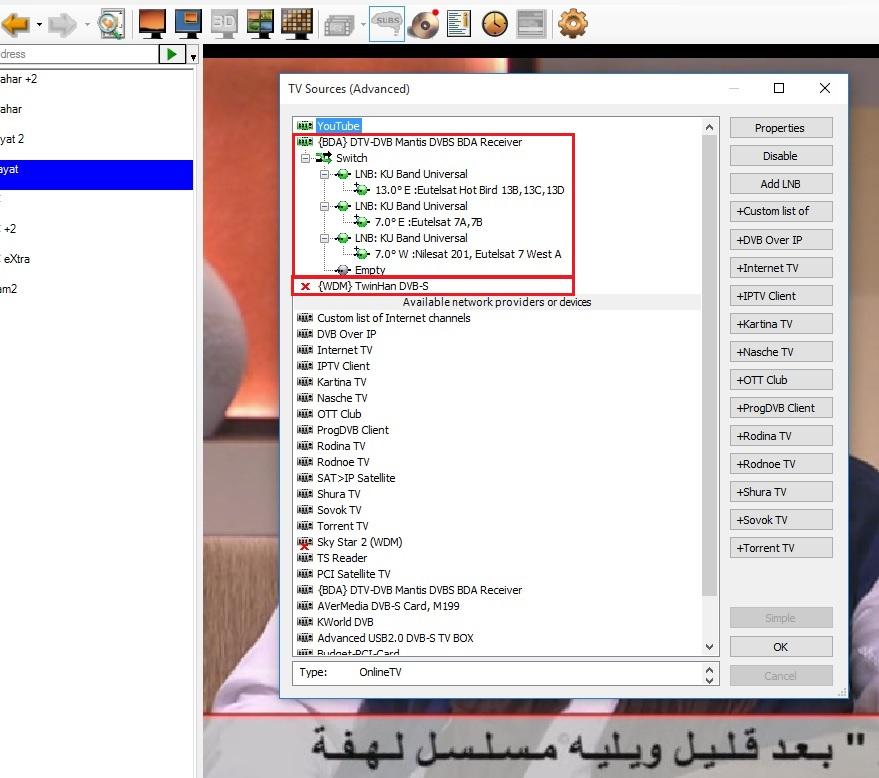Click the four-picture multi-view monitor icon
The image size is (879, 778).
point(261,24)
